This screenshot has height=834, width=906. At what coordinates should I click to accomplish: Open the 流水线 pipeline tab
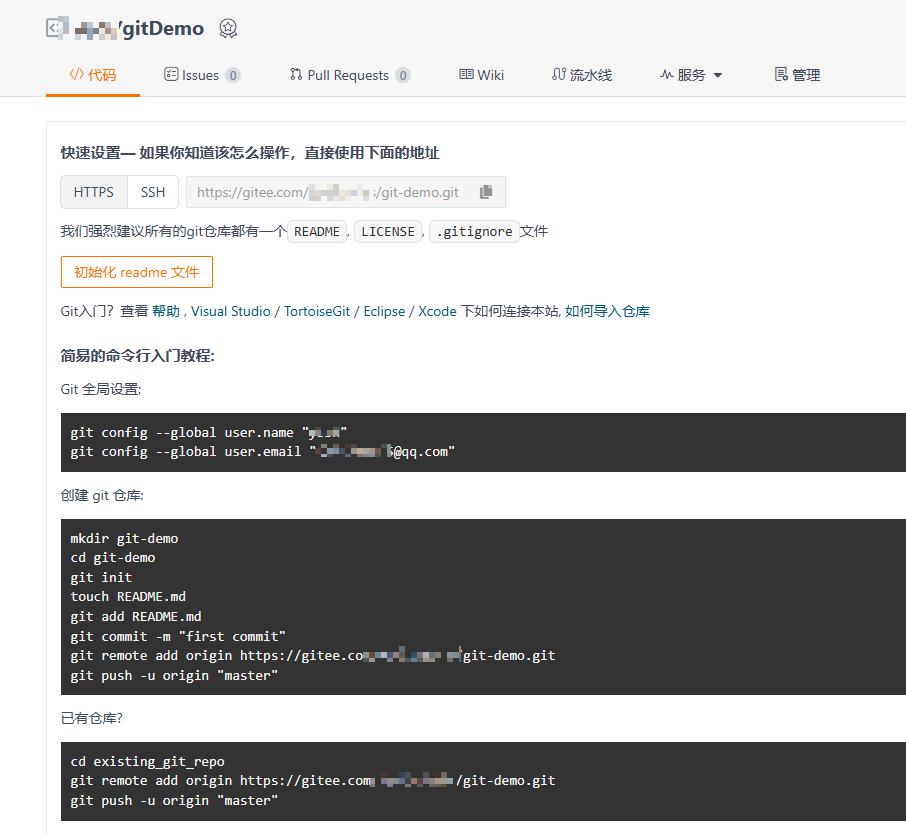click(582, 75)
